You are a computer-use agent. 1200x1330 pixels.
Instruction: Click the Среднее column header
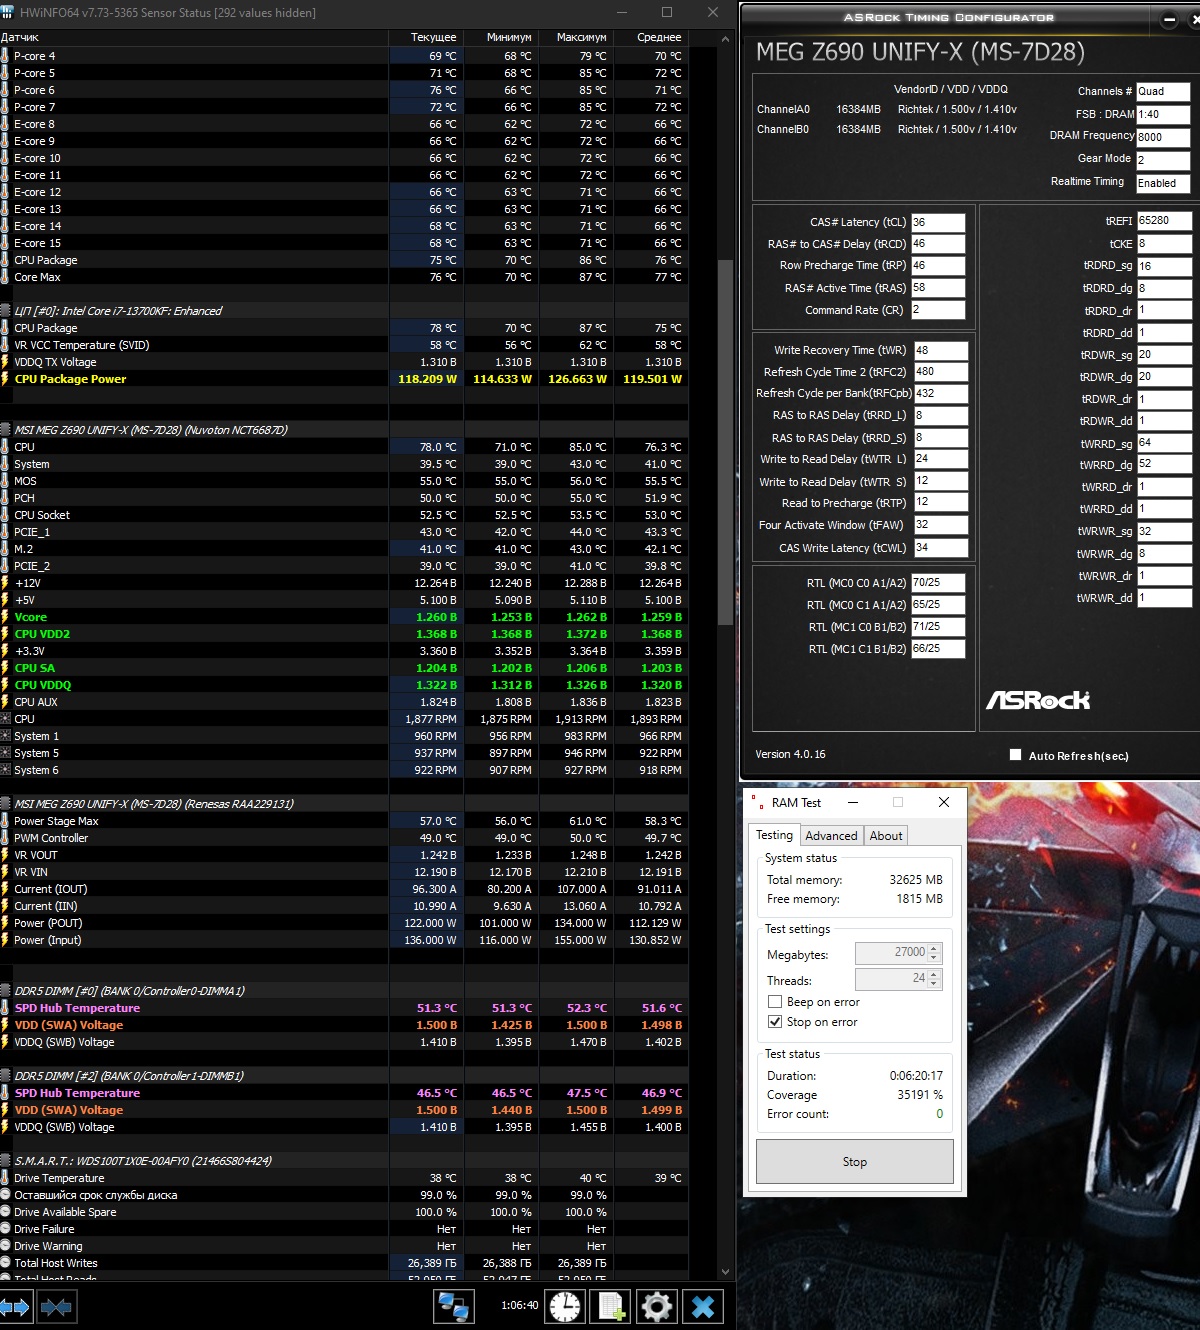click(650, 37)
